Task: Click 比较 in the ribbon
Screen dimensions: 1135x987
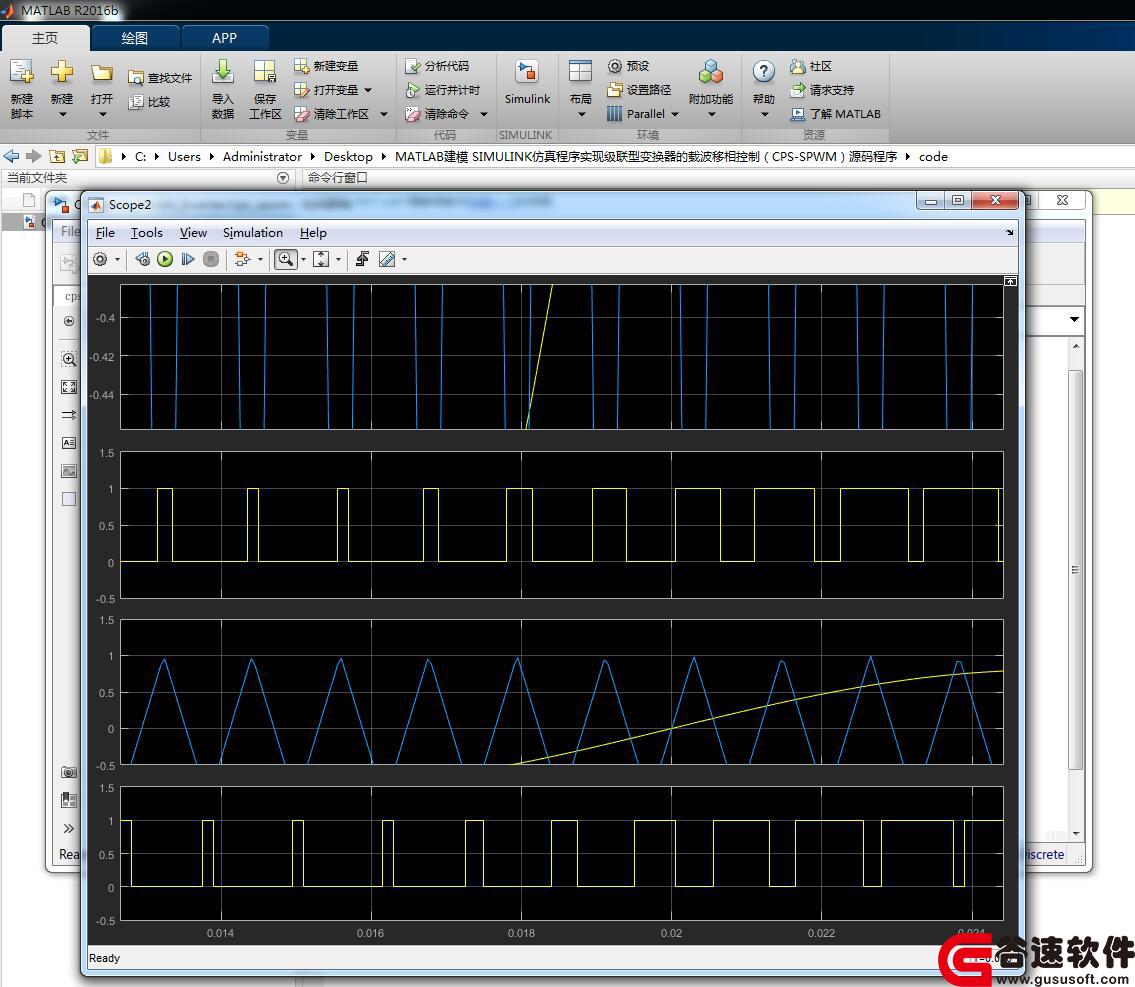Action: pyautogui.click(x=149, y=102)
